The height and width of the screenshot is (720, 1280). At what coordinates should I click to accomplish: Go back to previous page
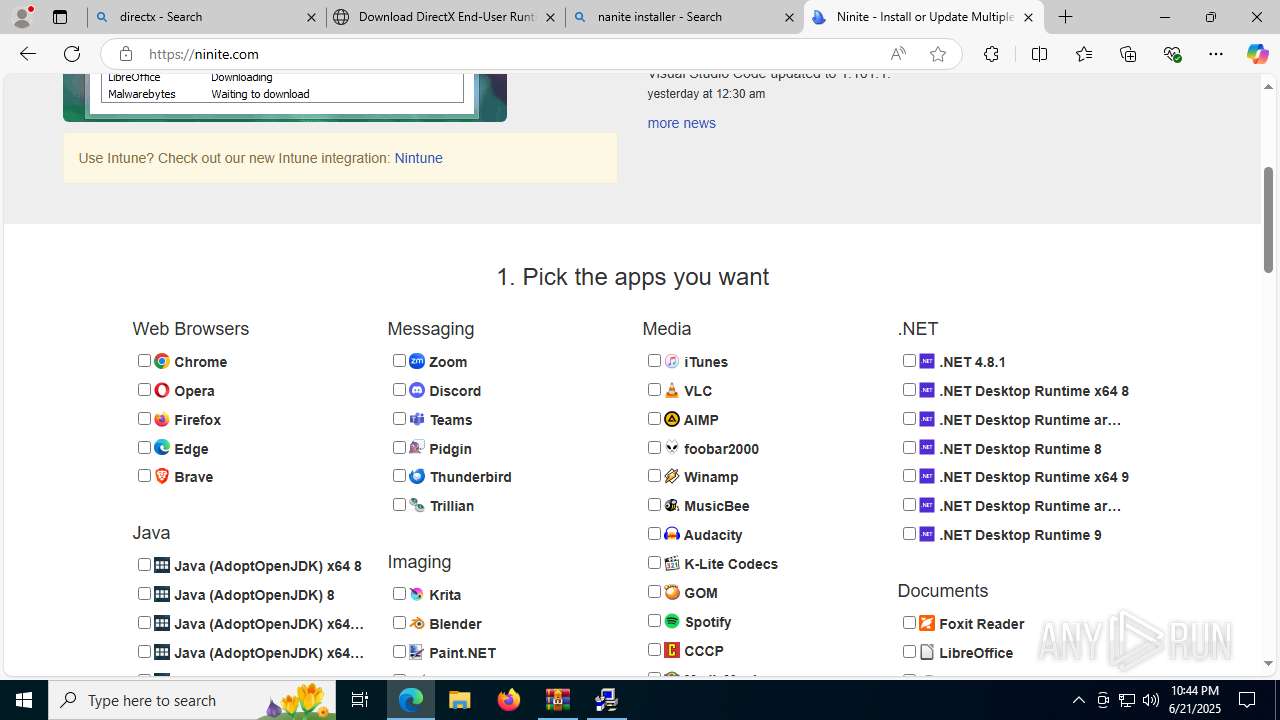pyautogui.click(x=27, y=54)
